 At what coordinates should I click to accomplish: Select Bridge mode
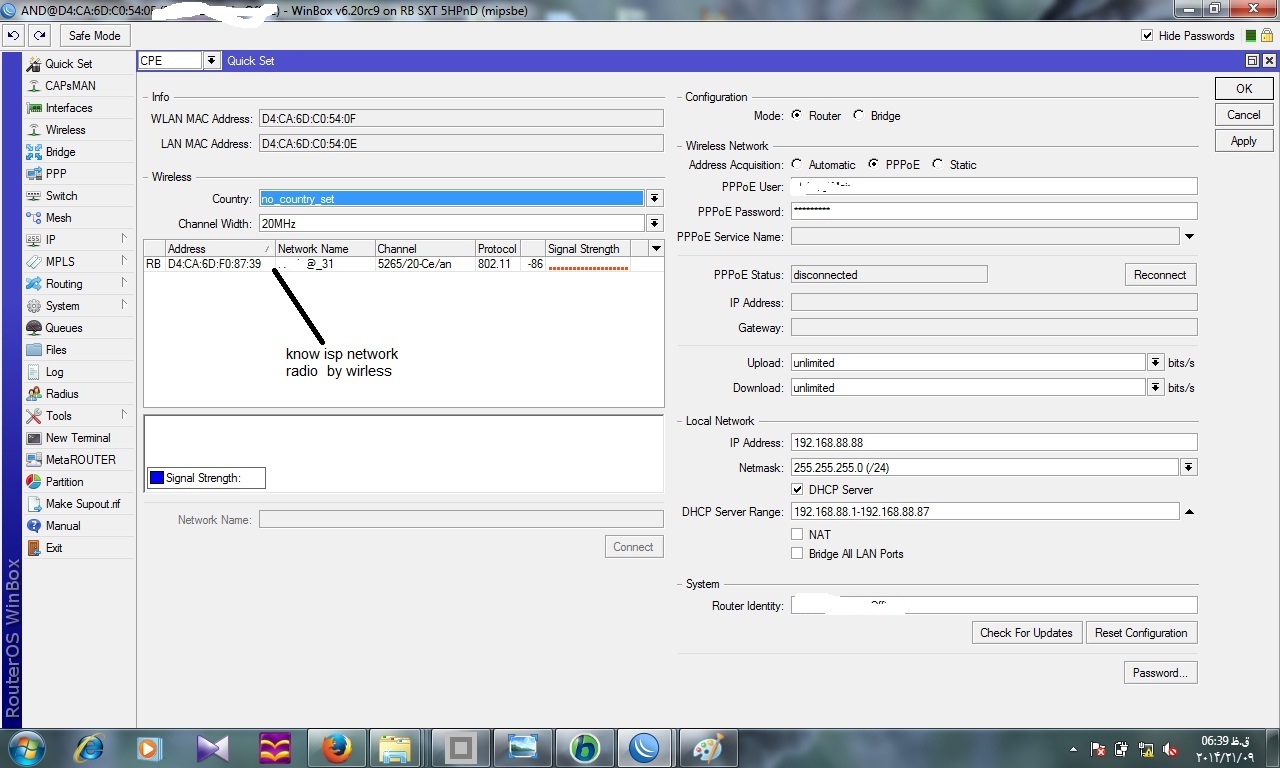[858, 115]
